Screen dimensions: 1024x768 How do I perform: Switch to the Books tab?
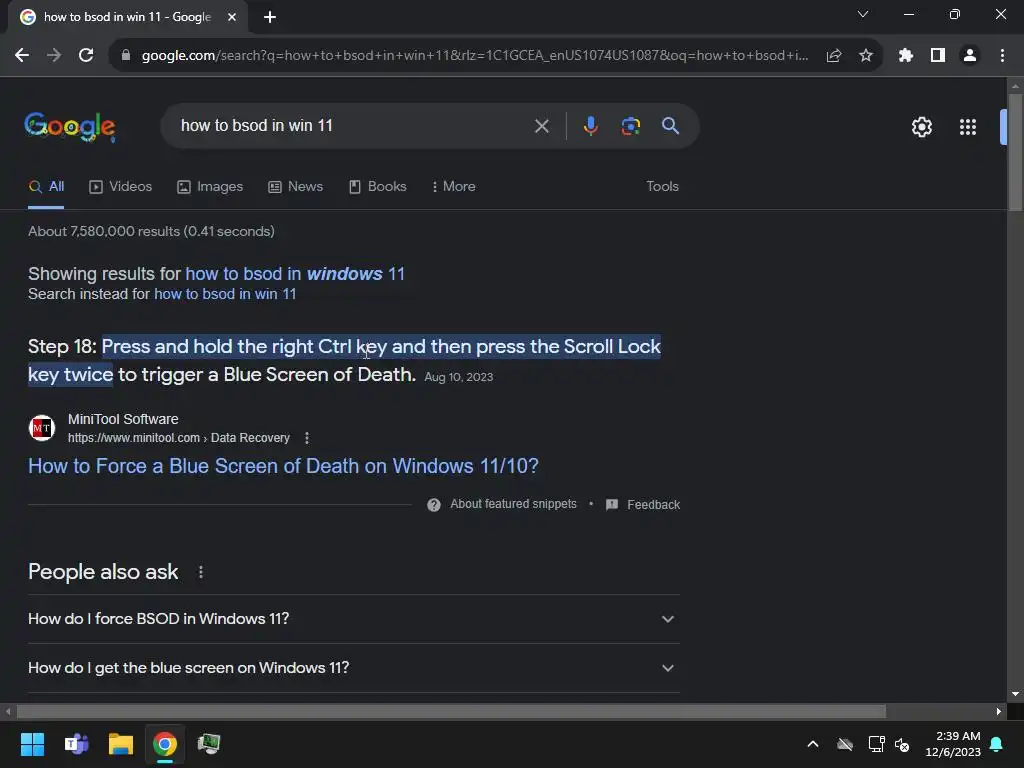click(x=377, y=187)
